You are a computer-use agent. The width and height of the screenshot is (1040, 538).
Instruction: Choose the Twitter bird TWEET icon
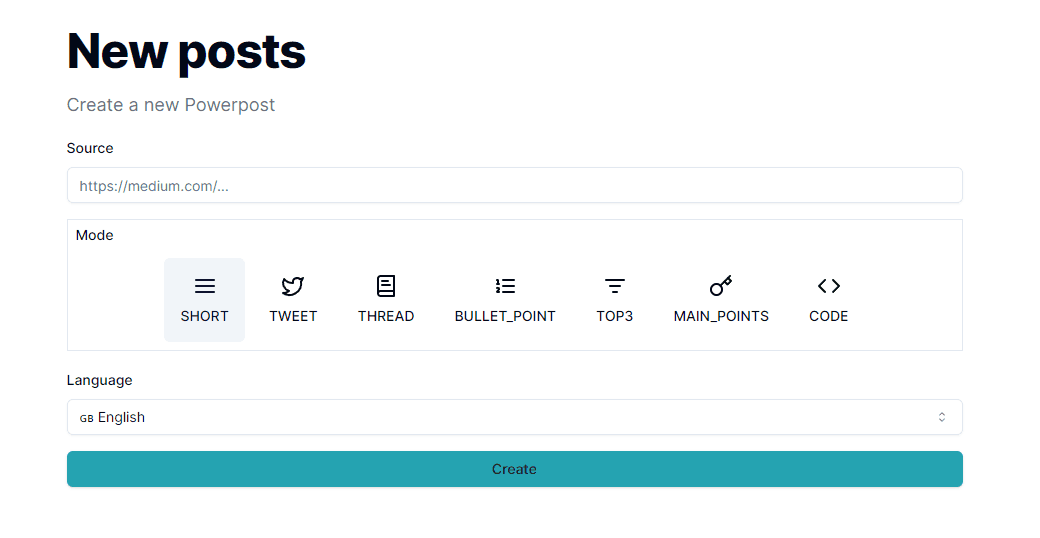[x=292, y=286]
